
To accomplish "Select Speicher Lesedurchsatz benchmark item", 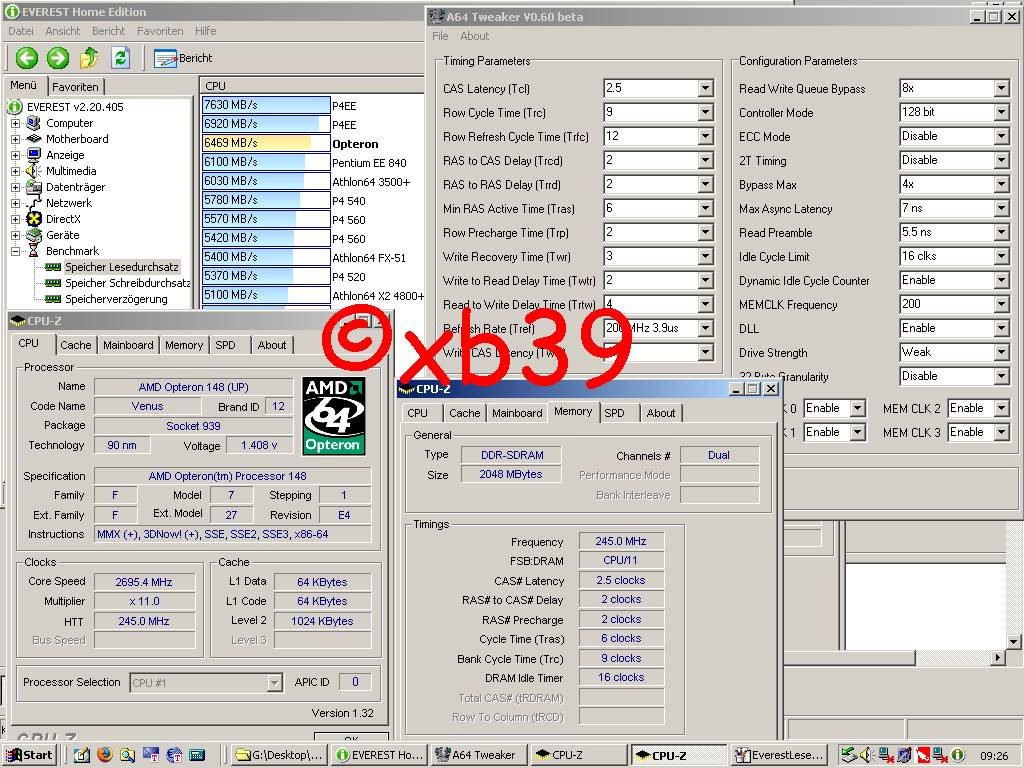I will (x=121, y=267).
